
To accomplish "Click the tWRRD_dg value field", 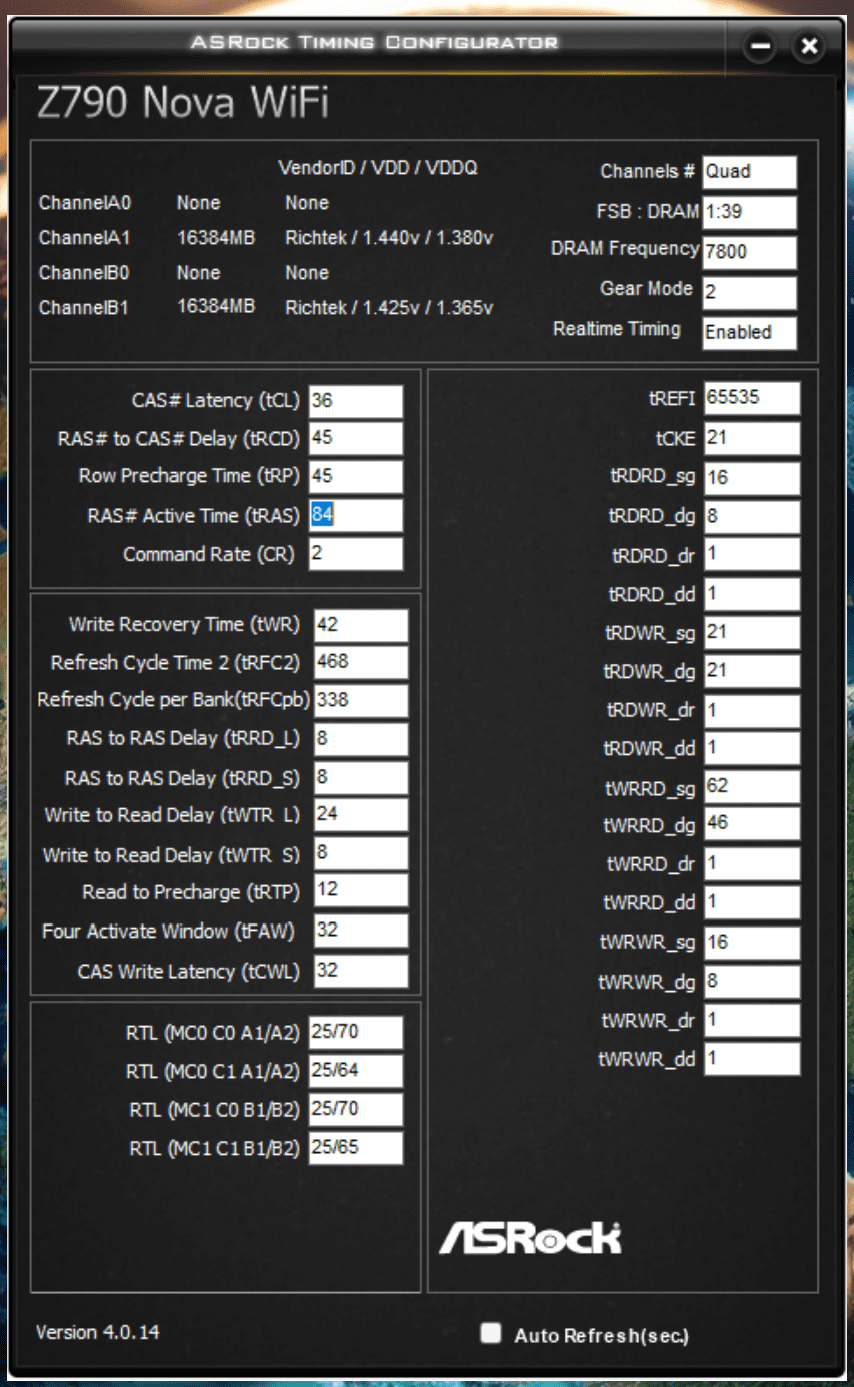I will pos(752,824).
